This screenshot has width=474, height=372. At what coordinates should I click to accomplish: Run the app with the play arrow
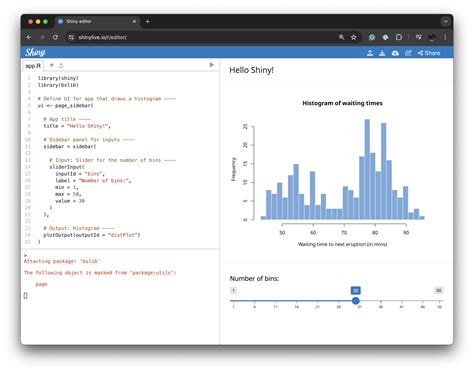[x=211, y=65]
